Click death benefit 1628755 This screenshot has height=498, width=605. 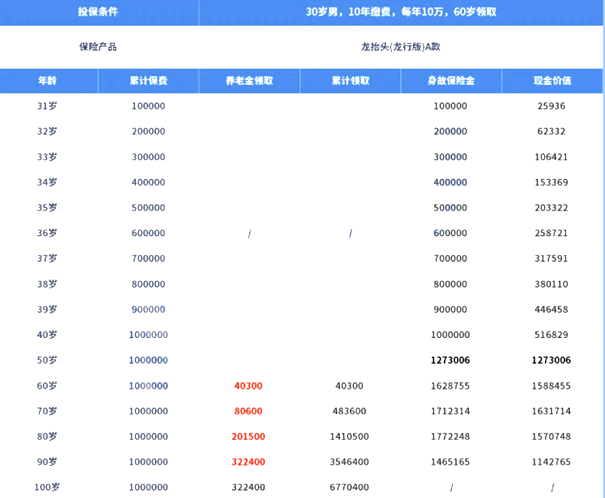point(450,386)
